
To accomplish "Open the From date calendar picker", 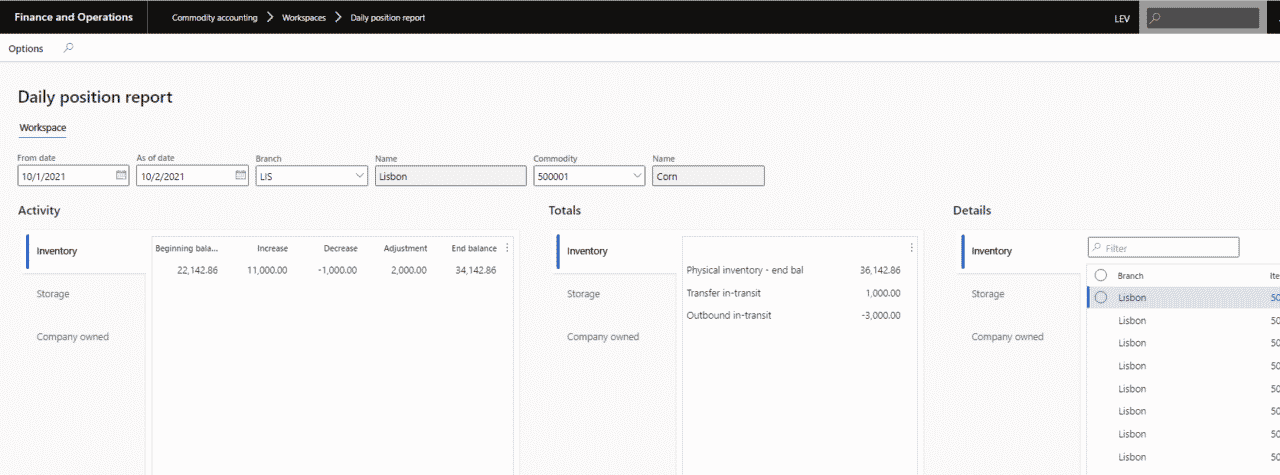I will click(121, 176).
